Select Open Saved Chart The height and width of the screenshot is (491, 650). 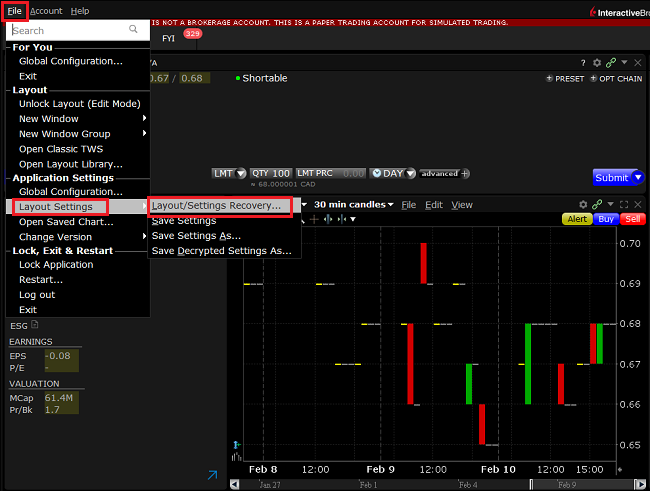point(66,222)
